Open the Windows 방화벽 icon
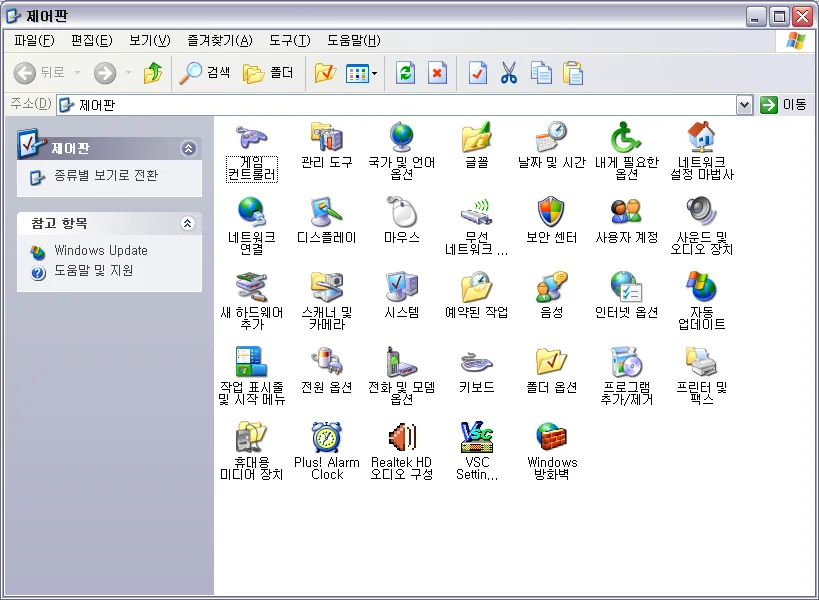 (x=552, y=437)
